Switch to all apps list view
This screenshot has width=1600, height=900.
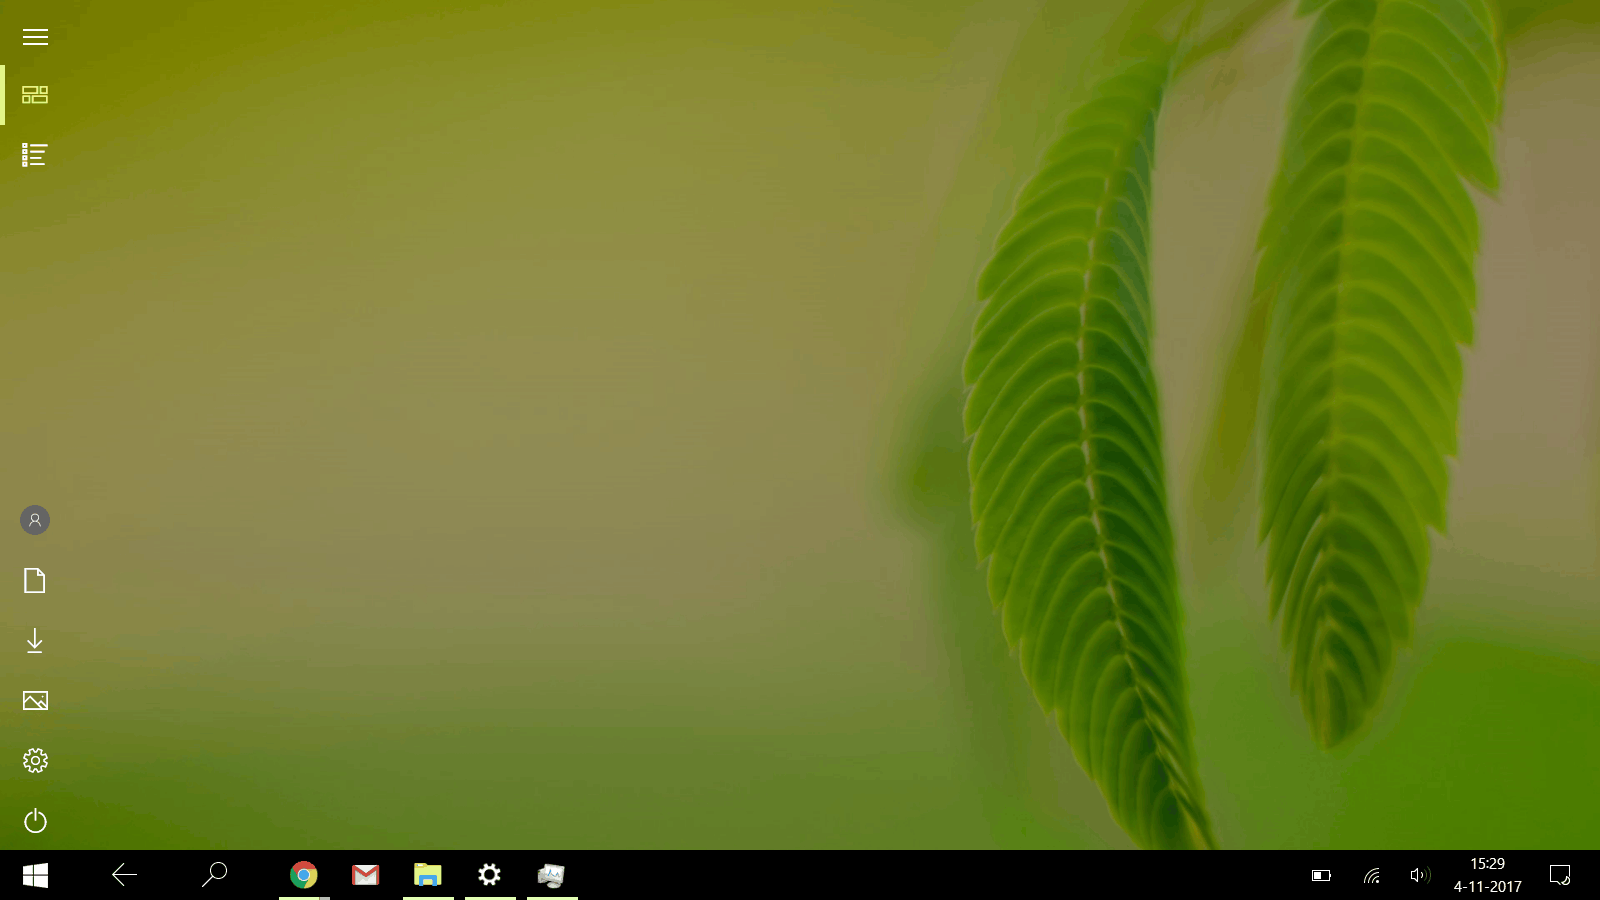35,155
